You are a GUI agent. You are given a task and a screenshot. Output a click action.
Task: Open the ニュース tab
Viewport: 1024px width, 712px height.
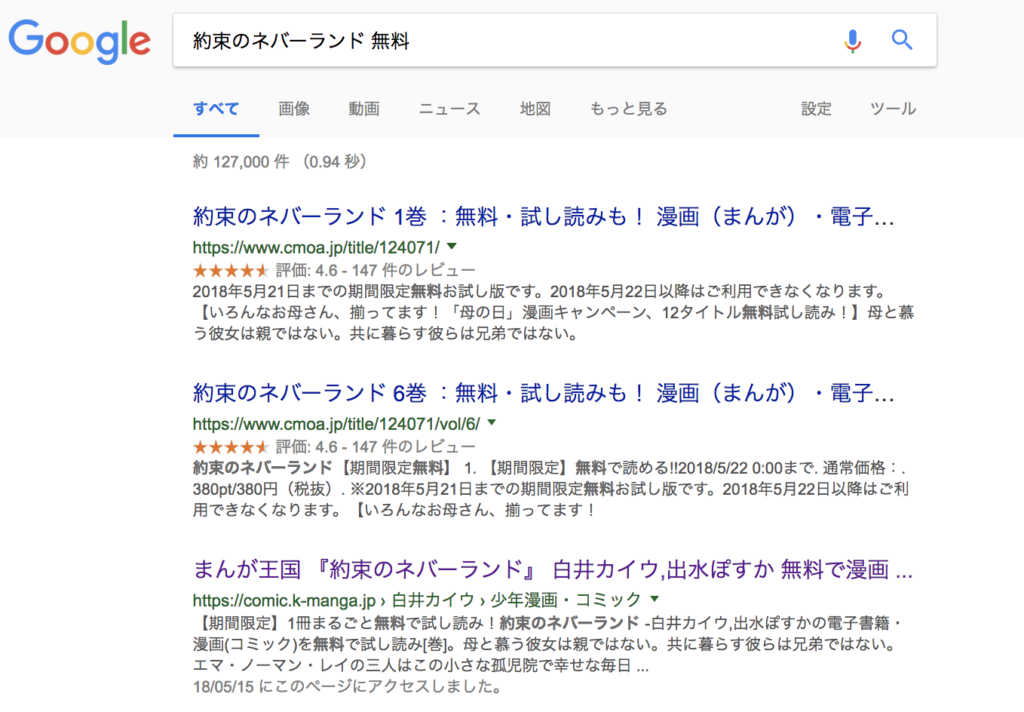[449, 108]
